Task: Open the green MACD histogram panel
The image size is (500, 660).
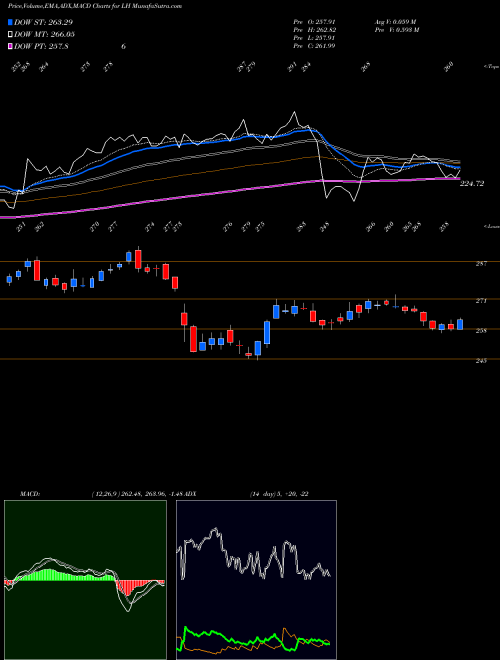Action: (85, 580)
